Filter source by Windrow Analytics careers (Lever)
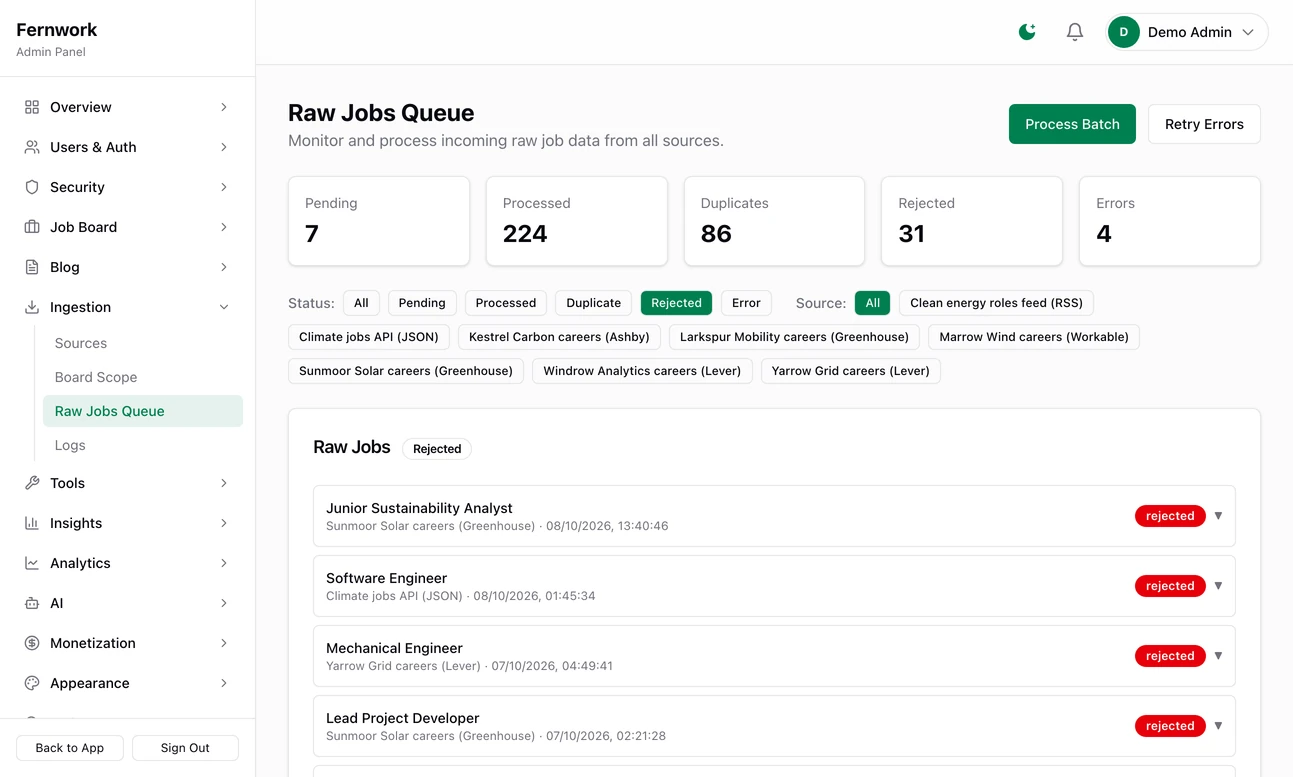 click(x=642, y=371)
